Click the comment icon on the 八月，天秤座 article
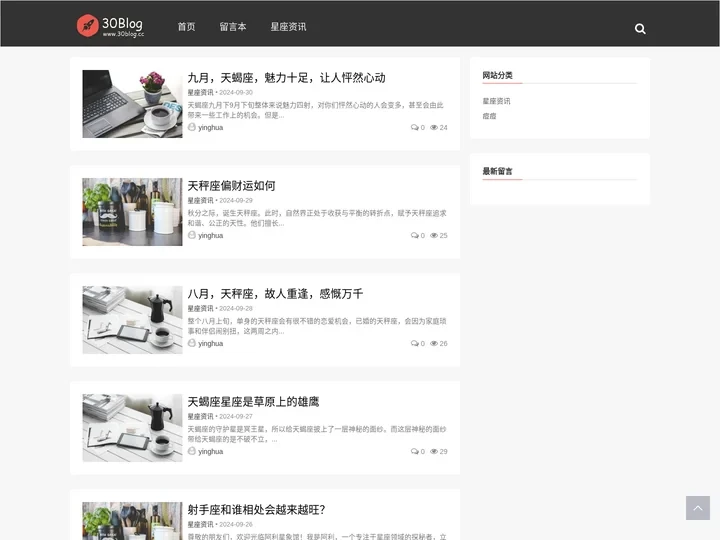 click(x=415, y=343)
